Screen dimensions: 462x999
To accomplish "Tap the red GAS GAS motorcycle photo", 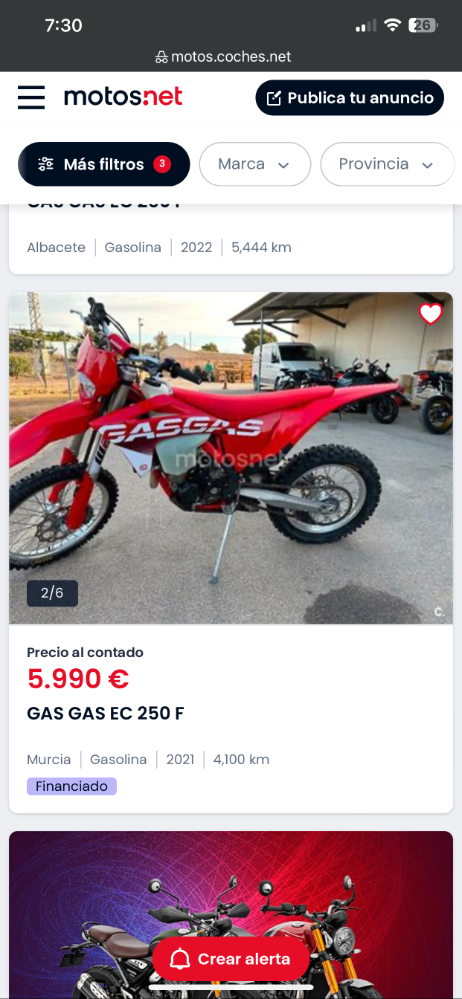I will 231,458.
